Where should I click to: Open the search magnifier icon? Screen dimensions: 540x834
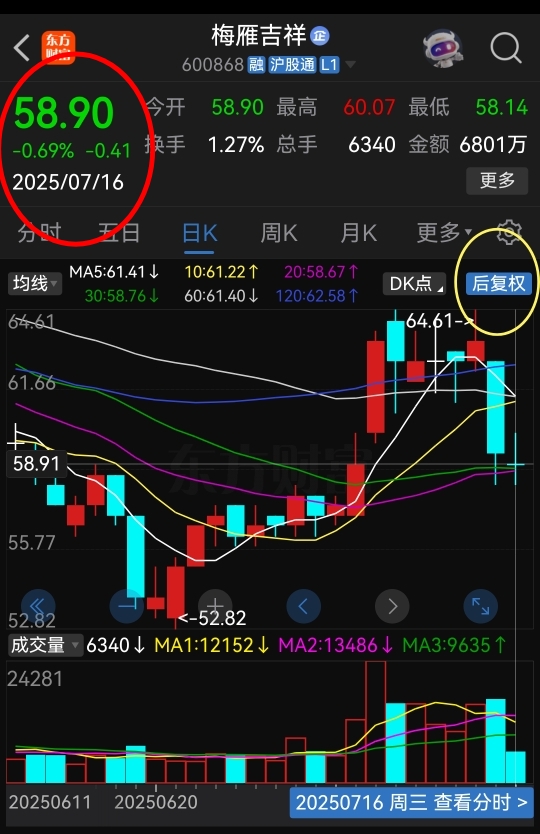(505, 48)
